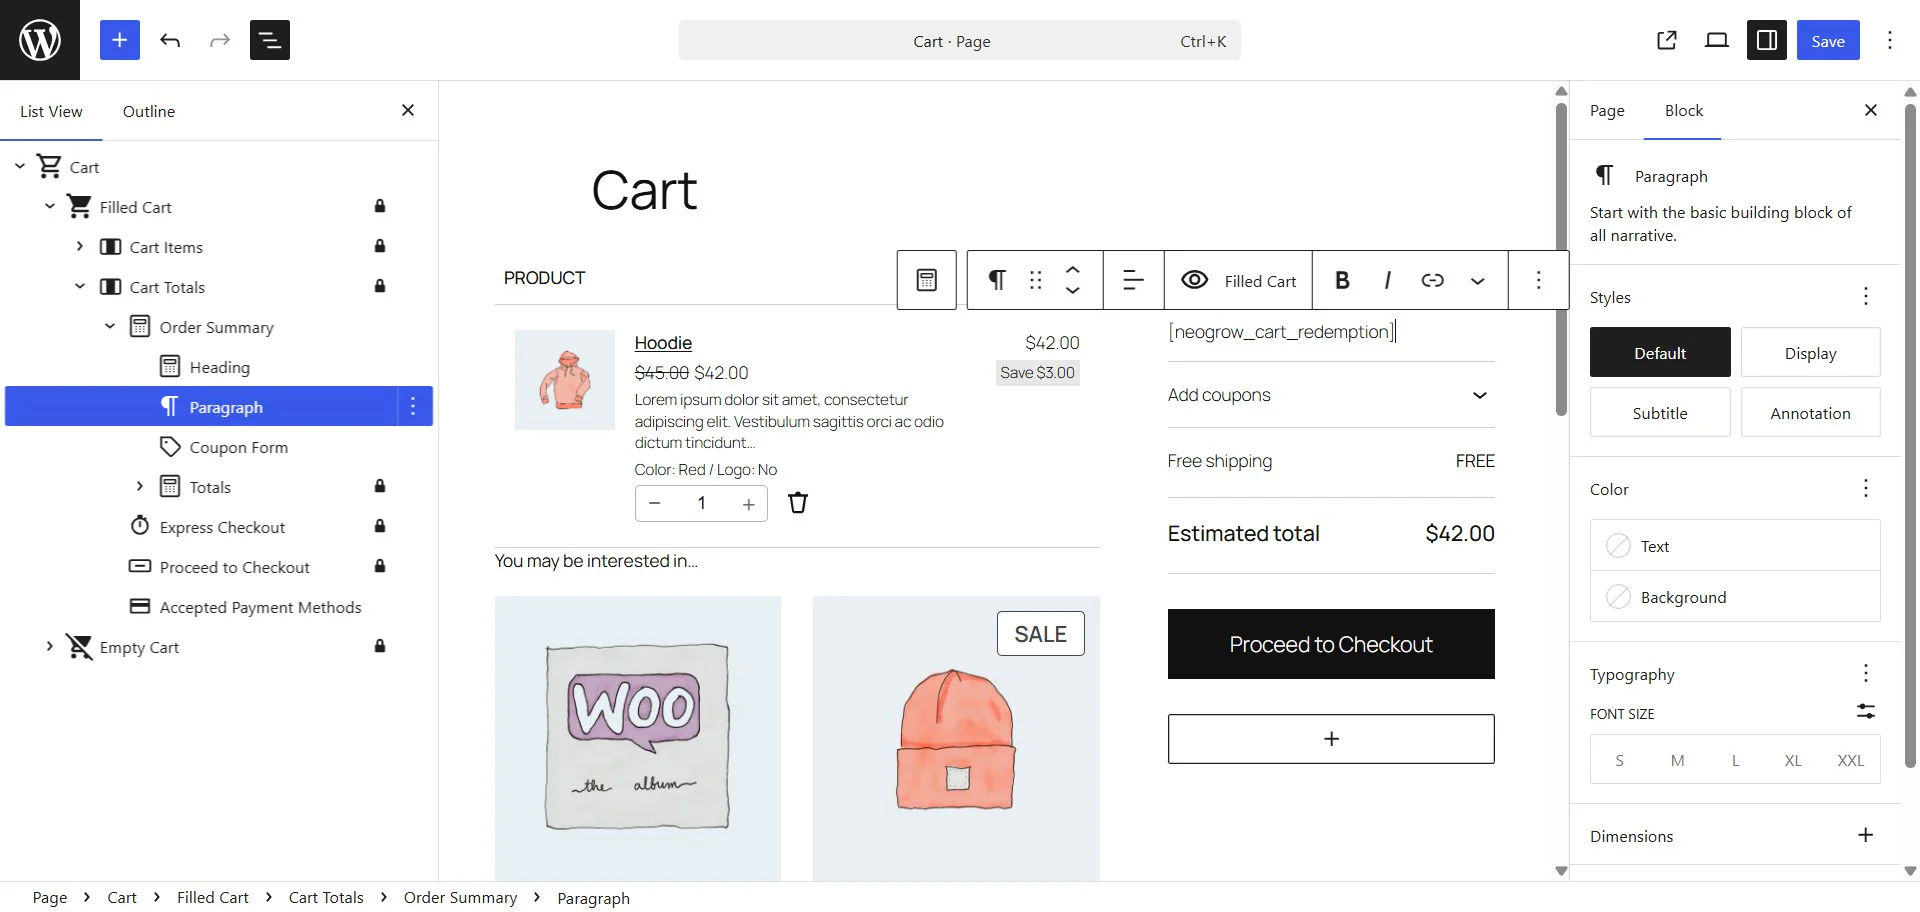The image size is (1920, 912).
Task: Select parent Order Summary block icon
Action: pyautogui.click(x=927, y=280)
